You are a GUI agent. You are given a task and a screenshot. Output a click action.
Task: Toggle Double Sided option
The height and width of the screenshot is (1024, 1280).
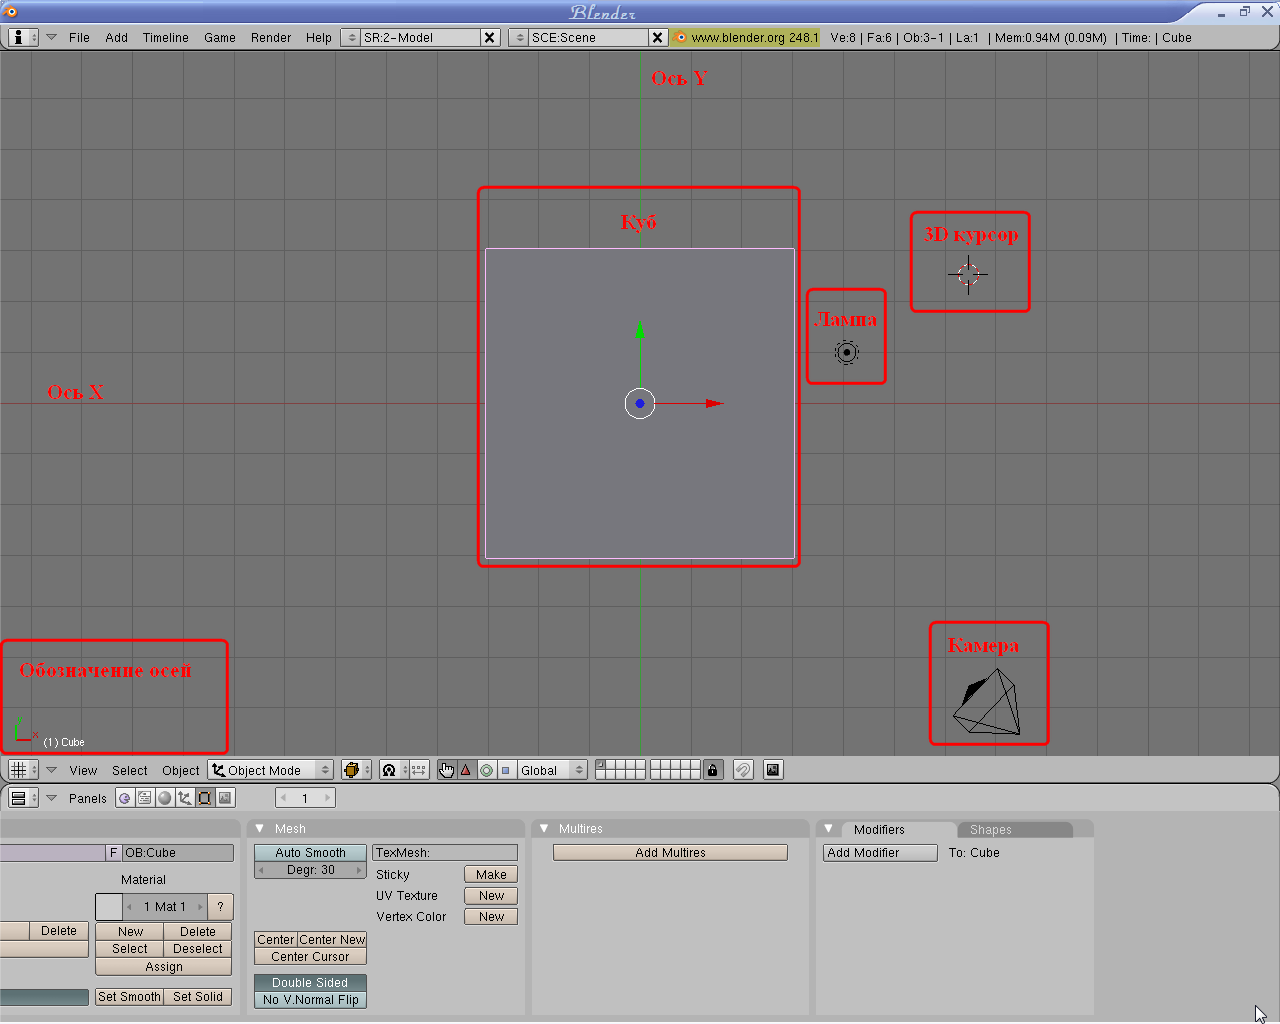(x=310, y=983)
